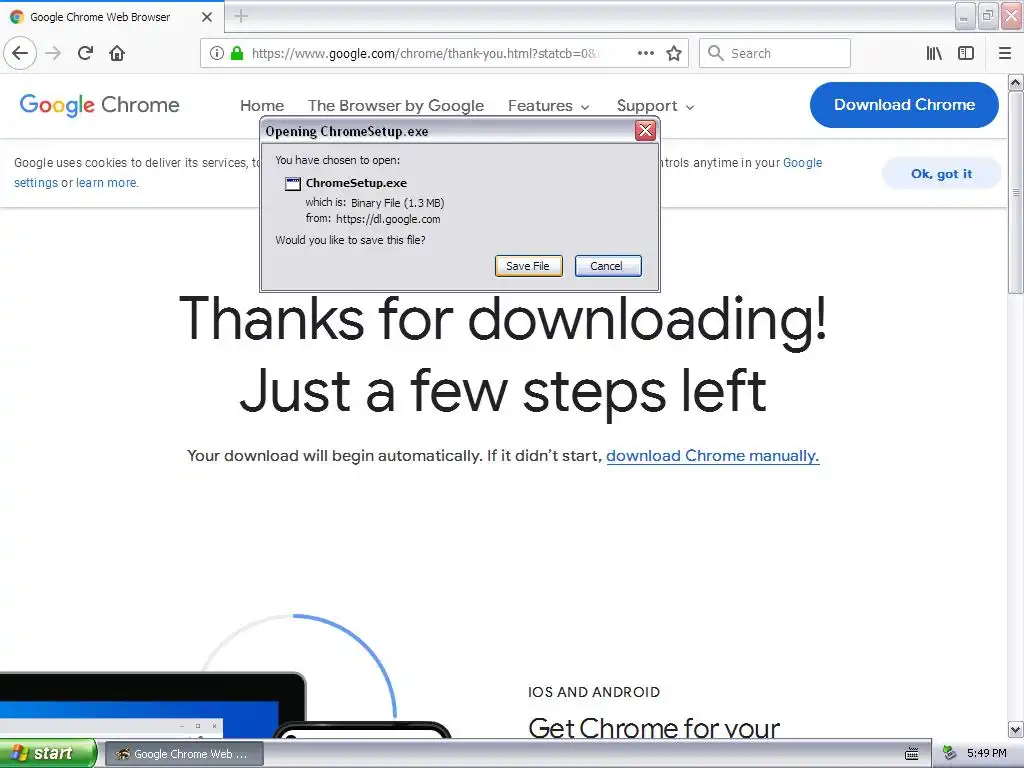
Task: Open a new tab with plus
Action: click(241, 16)
